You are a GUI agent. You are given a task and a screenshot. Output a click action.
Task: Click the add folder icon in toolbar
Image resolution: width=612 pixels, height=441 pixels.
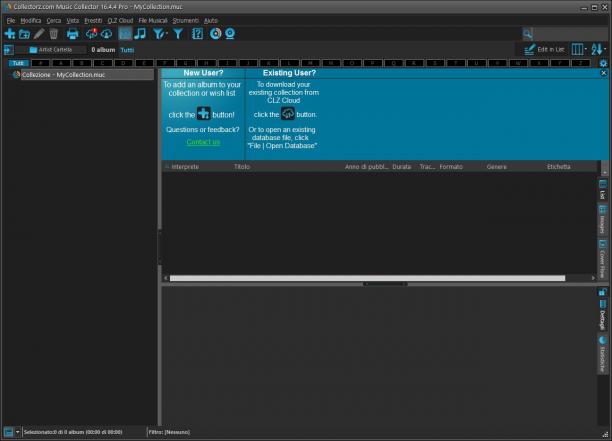point(24,34)
